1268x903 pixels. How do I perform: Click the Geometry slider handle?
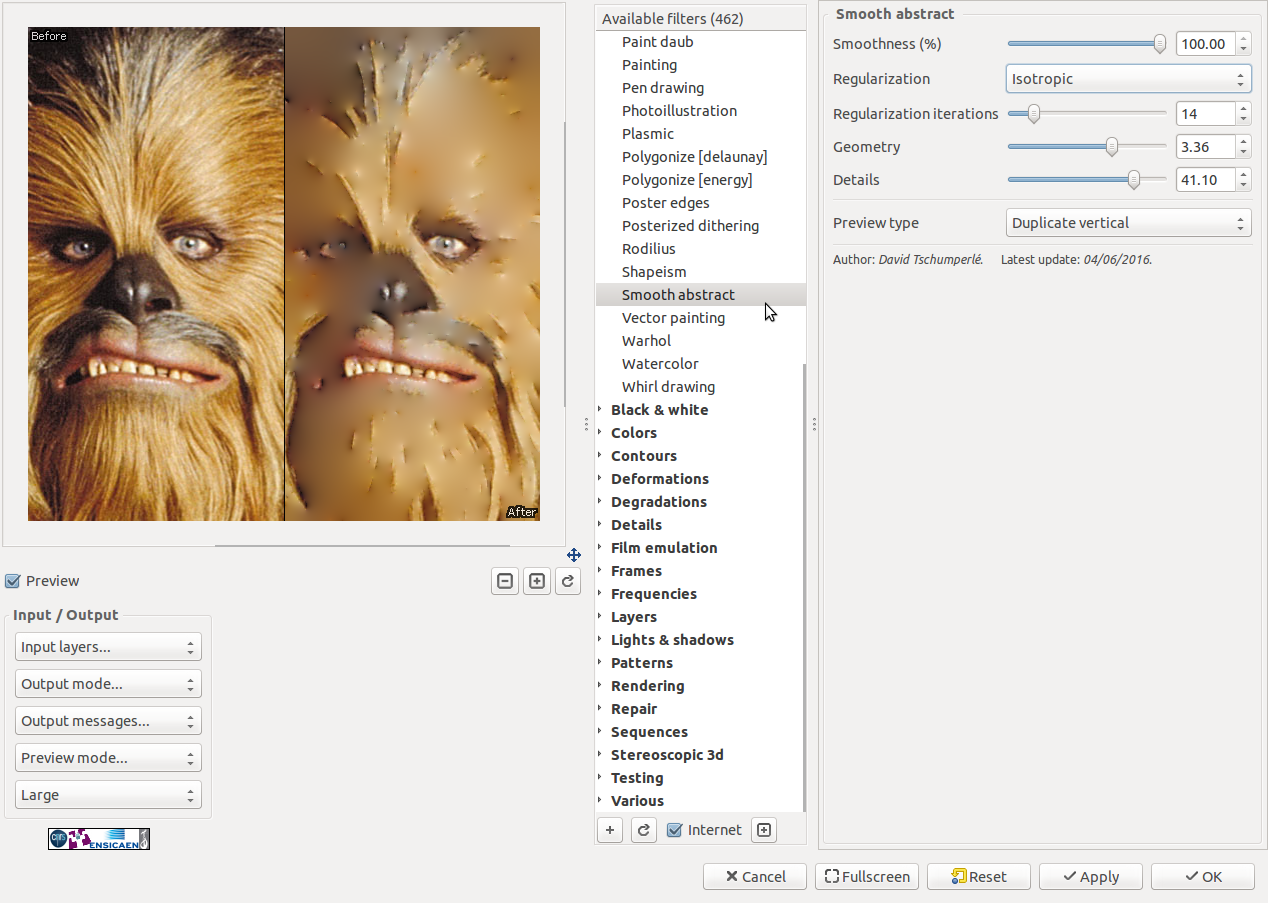pyautogui.click(x=1111, y=147)
